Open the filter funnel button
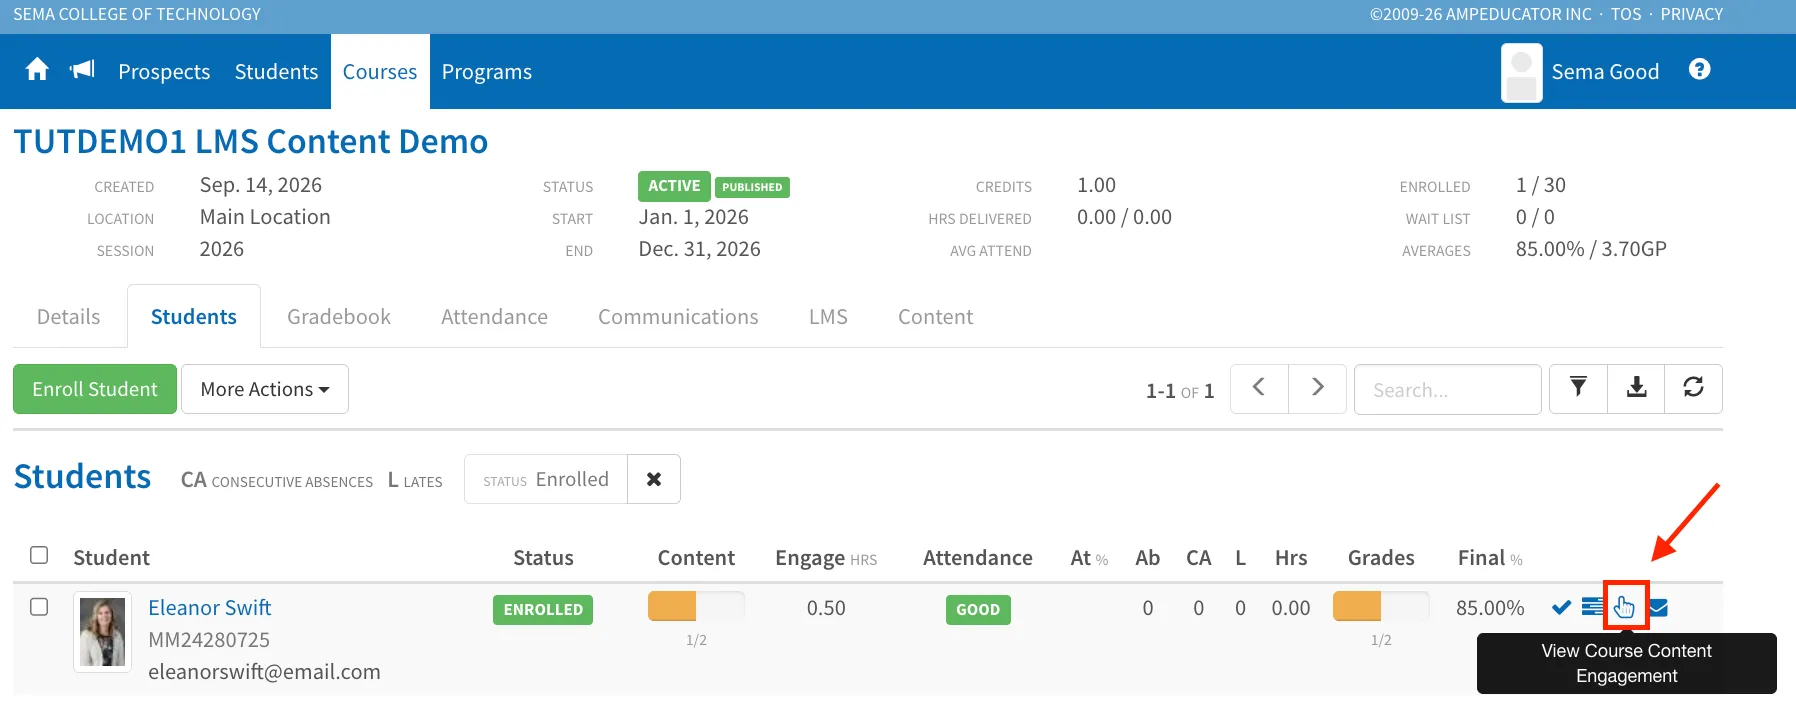 click(1578, 388)
